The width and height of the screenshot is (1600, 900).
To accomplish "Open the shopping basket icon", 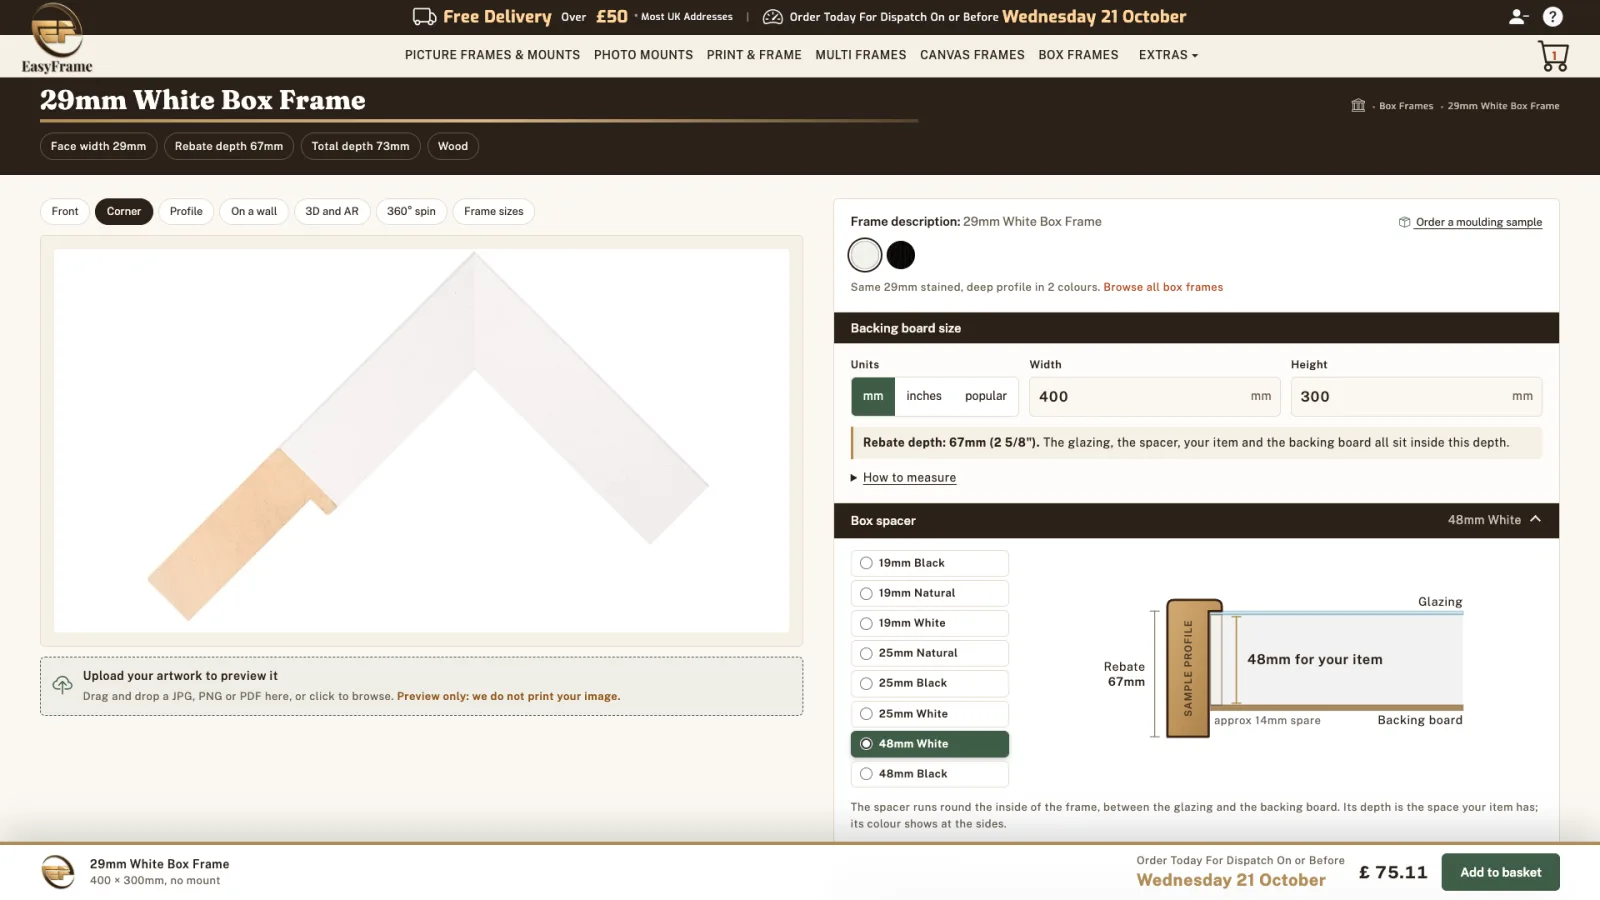I will click(x=1553, y=56).
